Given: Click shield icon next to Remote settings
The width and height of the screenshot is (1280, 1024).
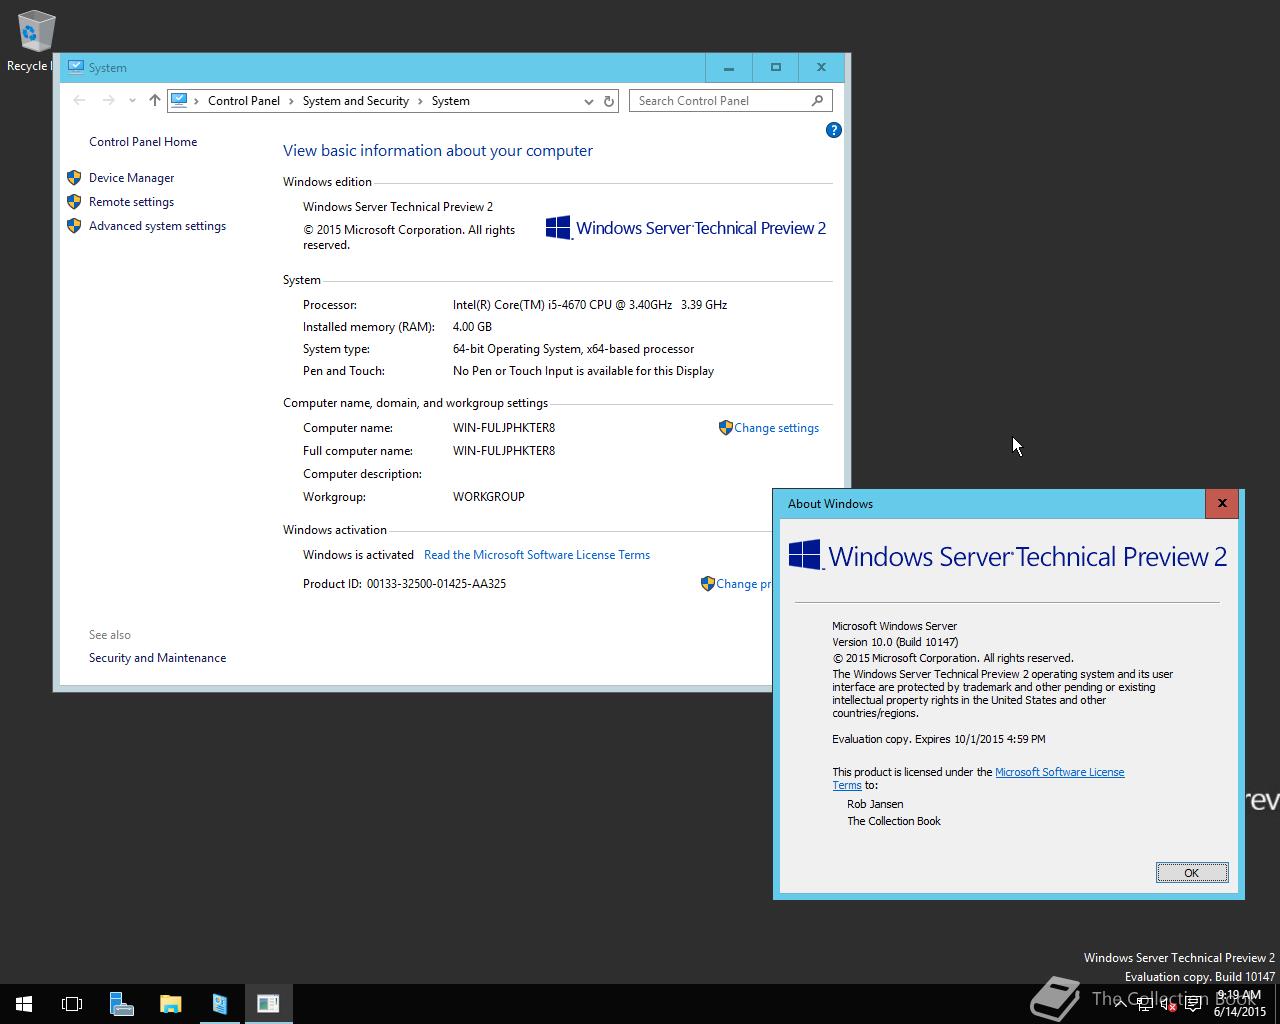Looking at the screenshot, I should pos(74,202).
